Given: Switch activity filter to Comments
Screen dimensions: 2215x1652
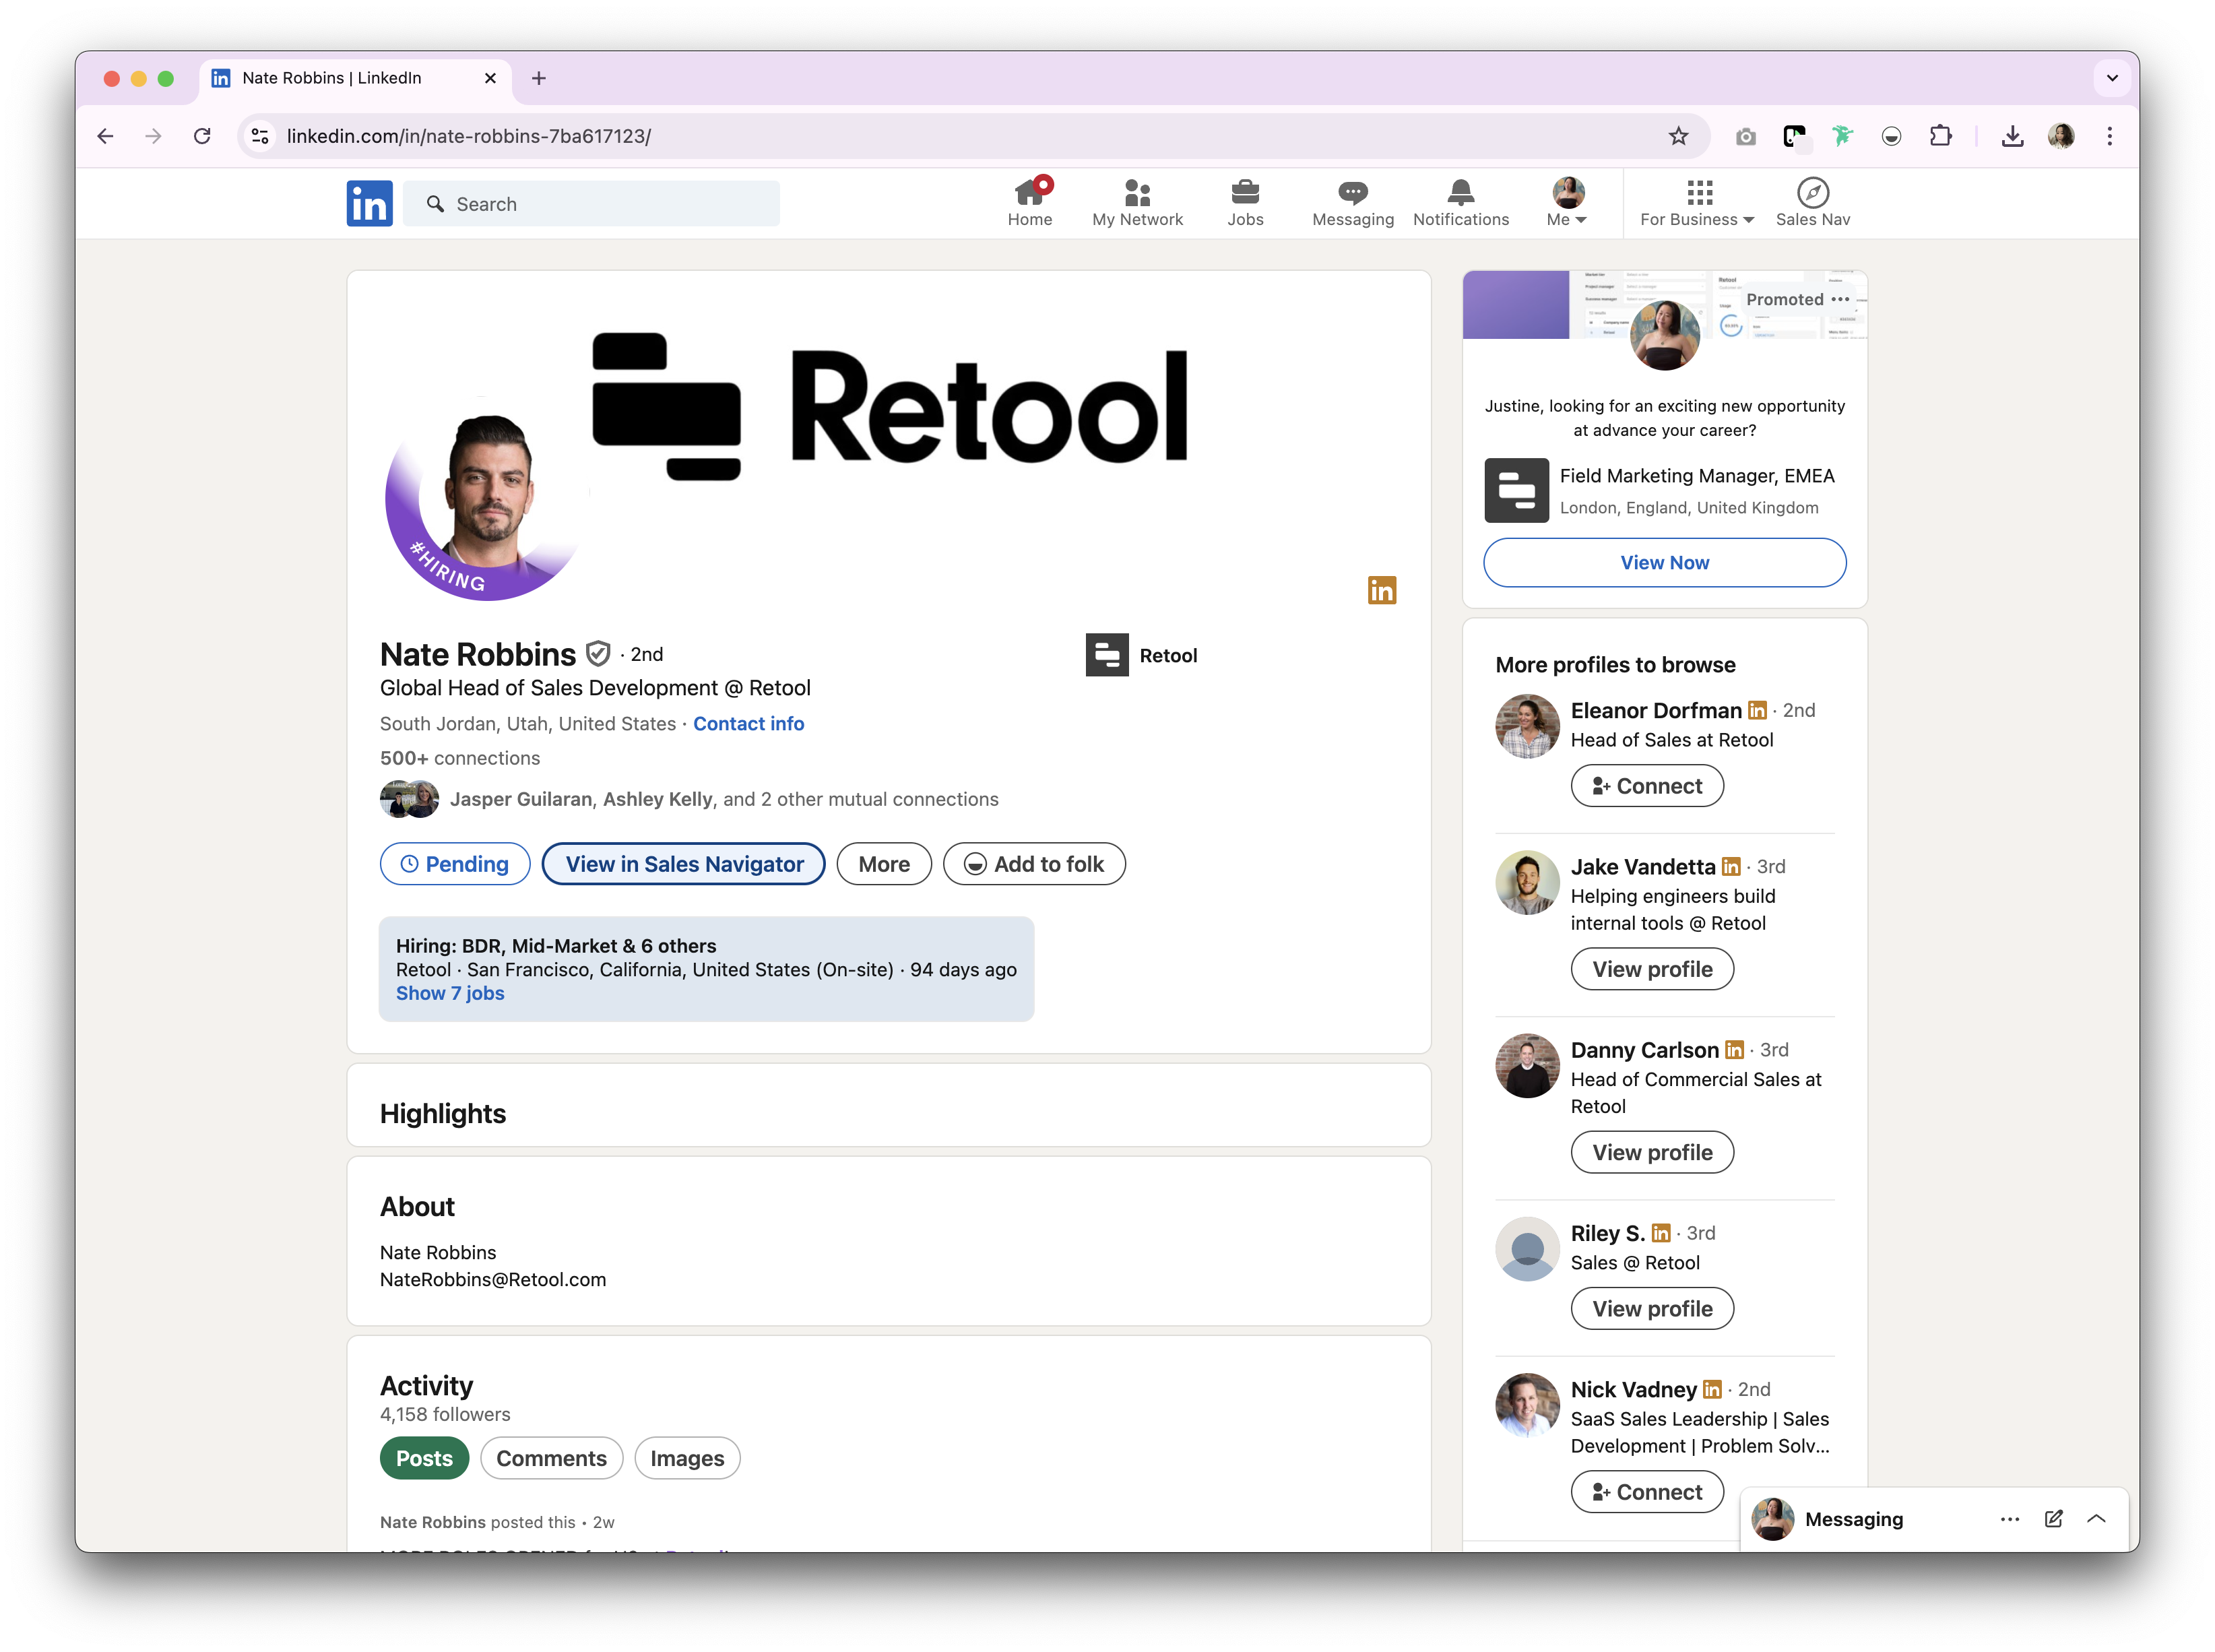Looking at the screenshot, I should click(x=551, y=1458).
